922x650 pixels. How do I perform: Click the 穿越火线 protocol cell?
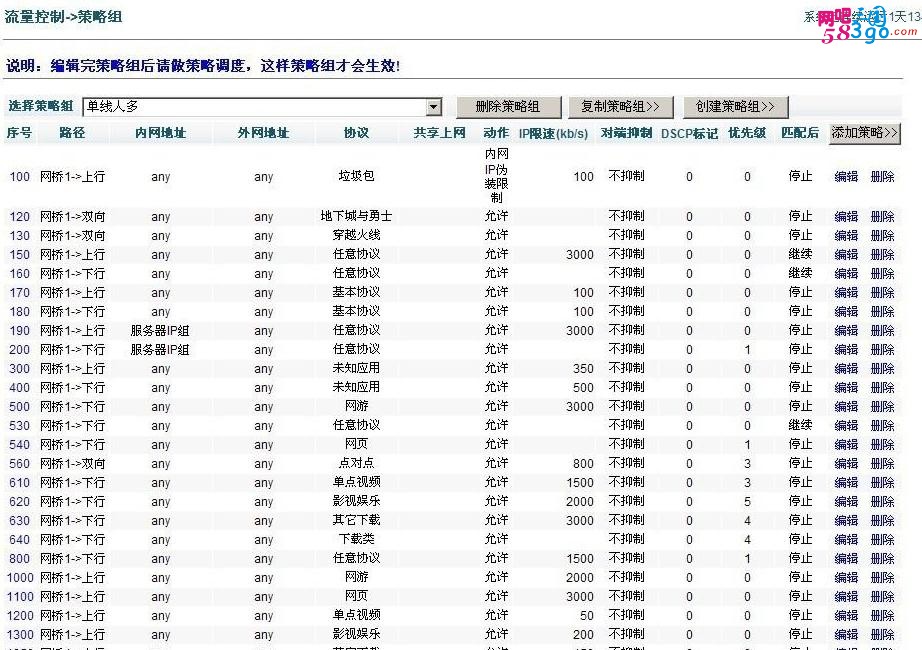356,235
